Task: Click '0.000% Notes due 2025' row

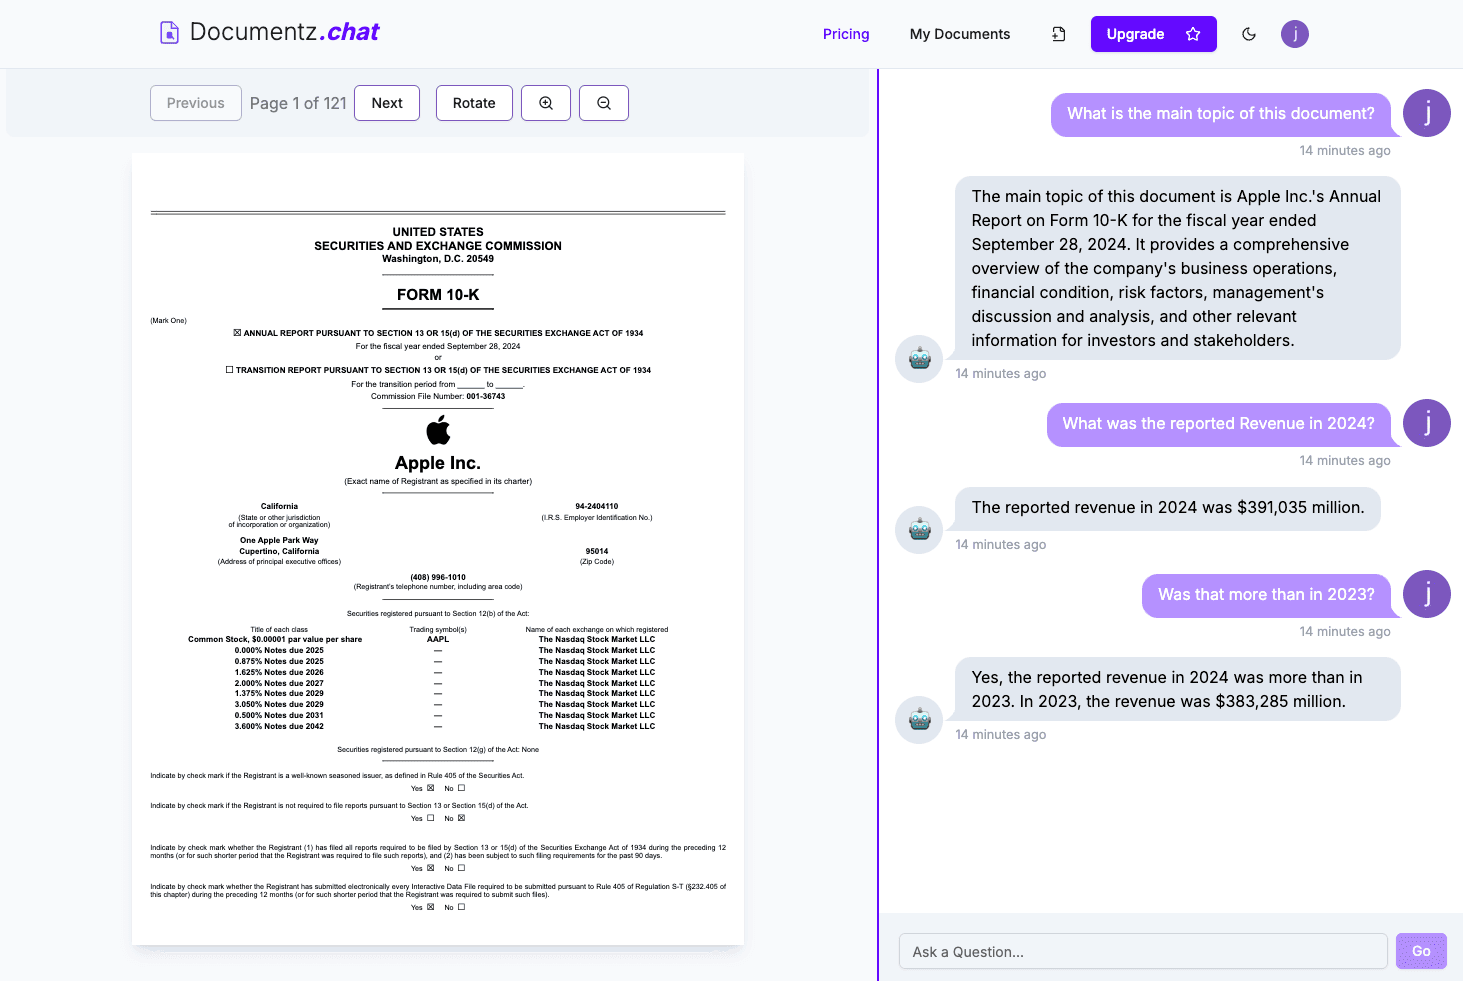Action: pyautogui.click(x=279, y=651)
